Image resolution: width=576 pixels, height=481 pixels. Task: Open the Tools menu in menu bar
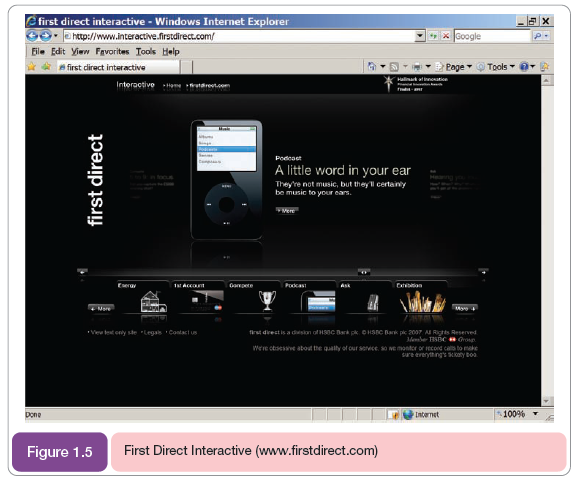pos(146,51)
